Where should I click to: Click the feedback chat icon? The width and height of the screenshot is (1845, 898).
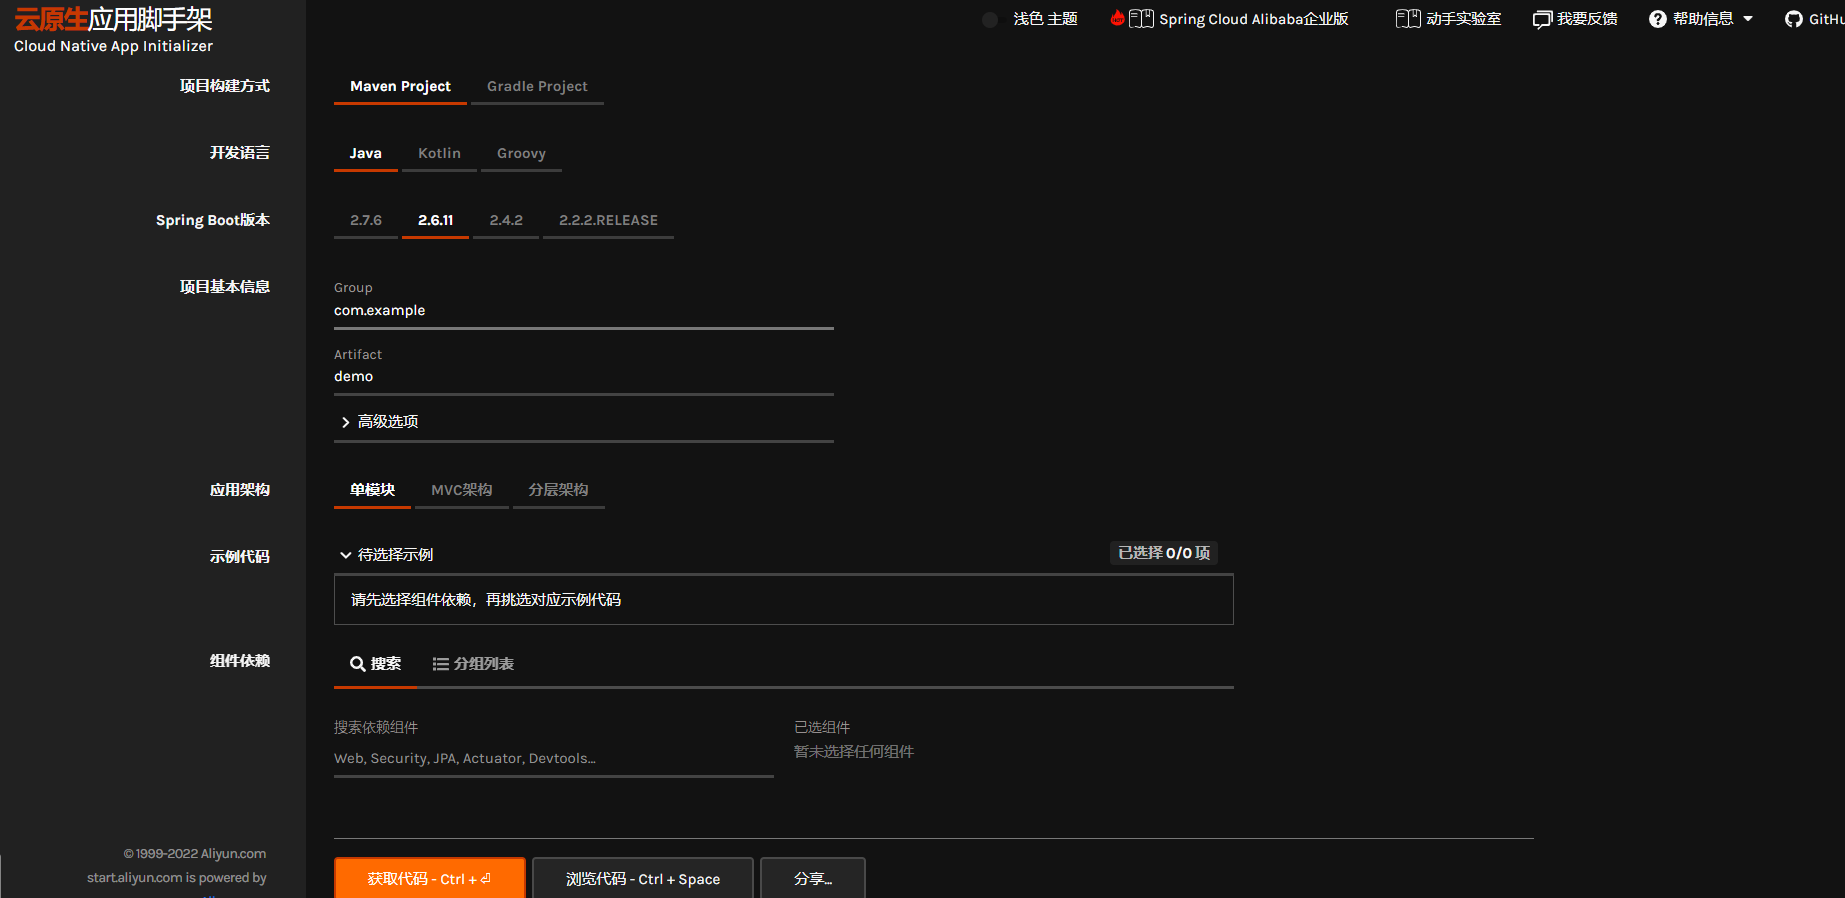coord(1542,19)
